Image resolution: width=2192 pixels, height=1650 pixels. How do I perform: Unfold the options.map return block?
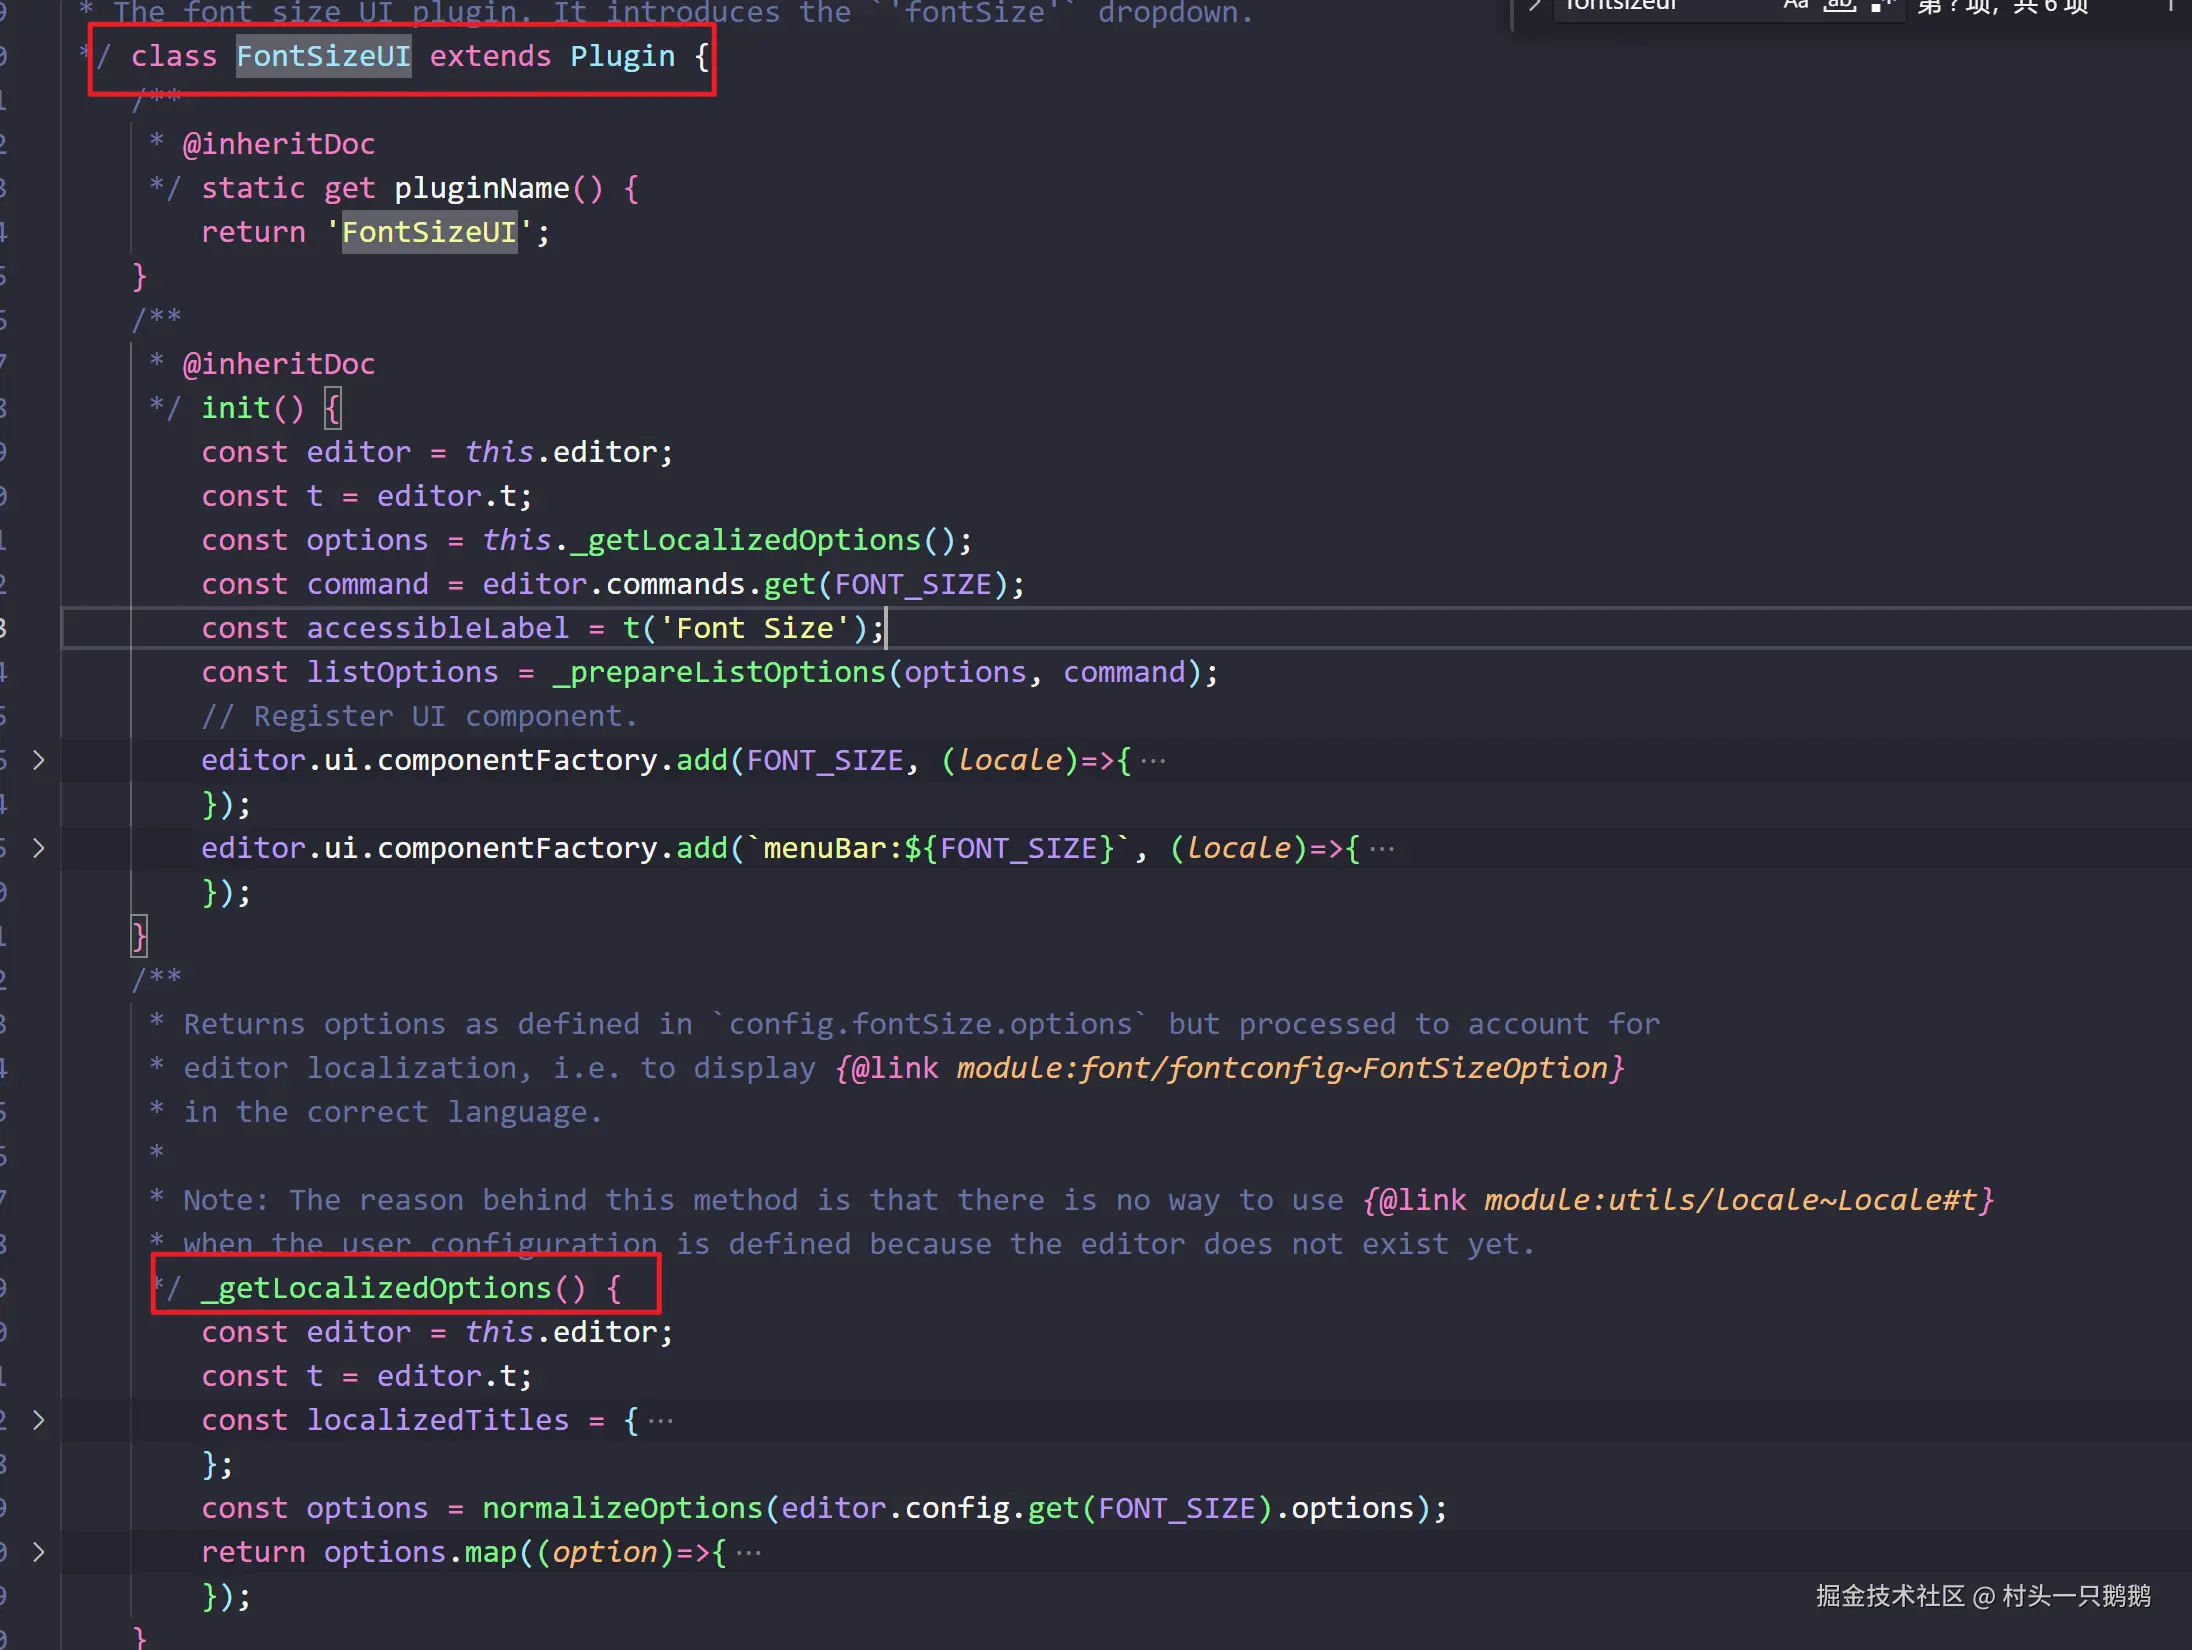tap(38, 1552)
